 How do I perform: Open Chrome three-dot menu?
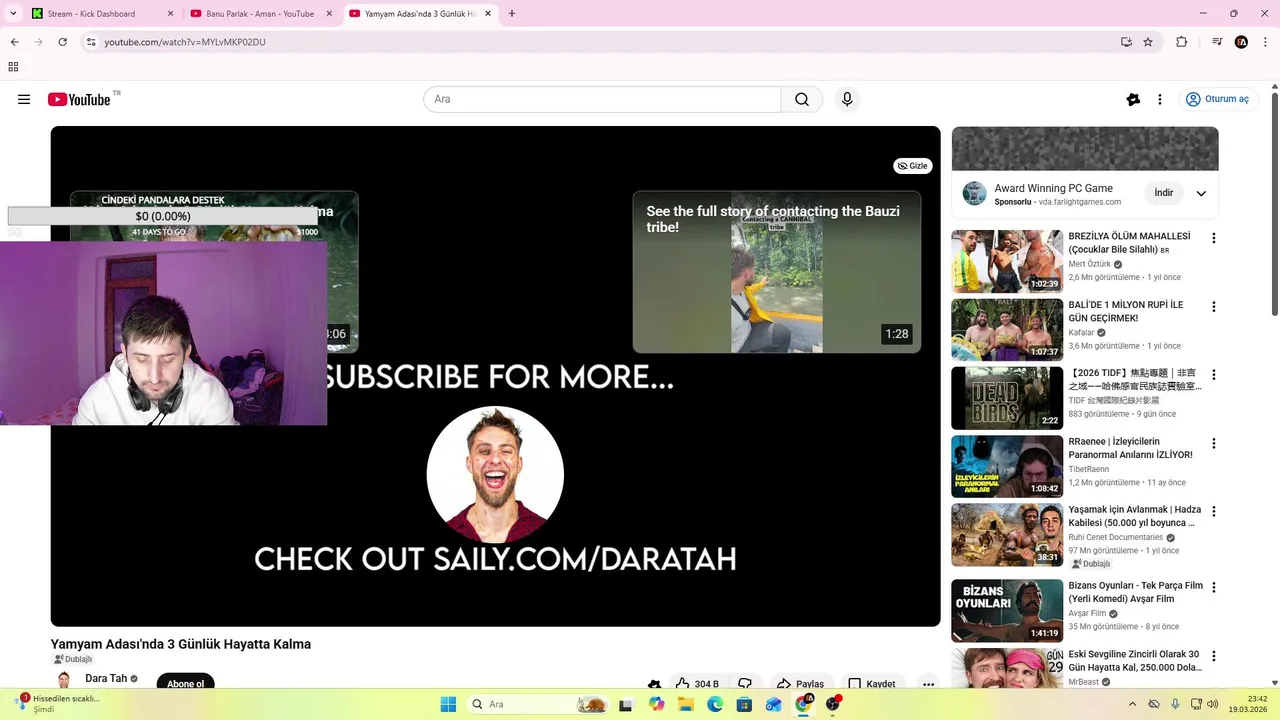(x=1265, y=42)
